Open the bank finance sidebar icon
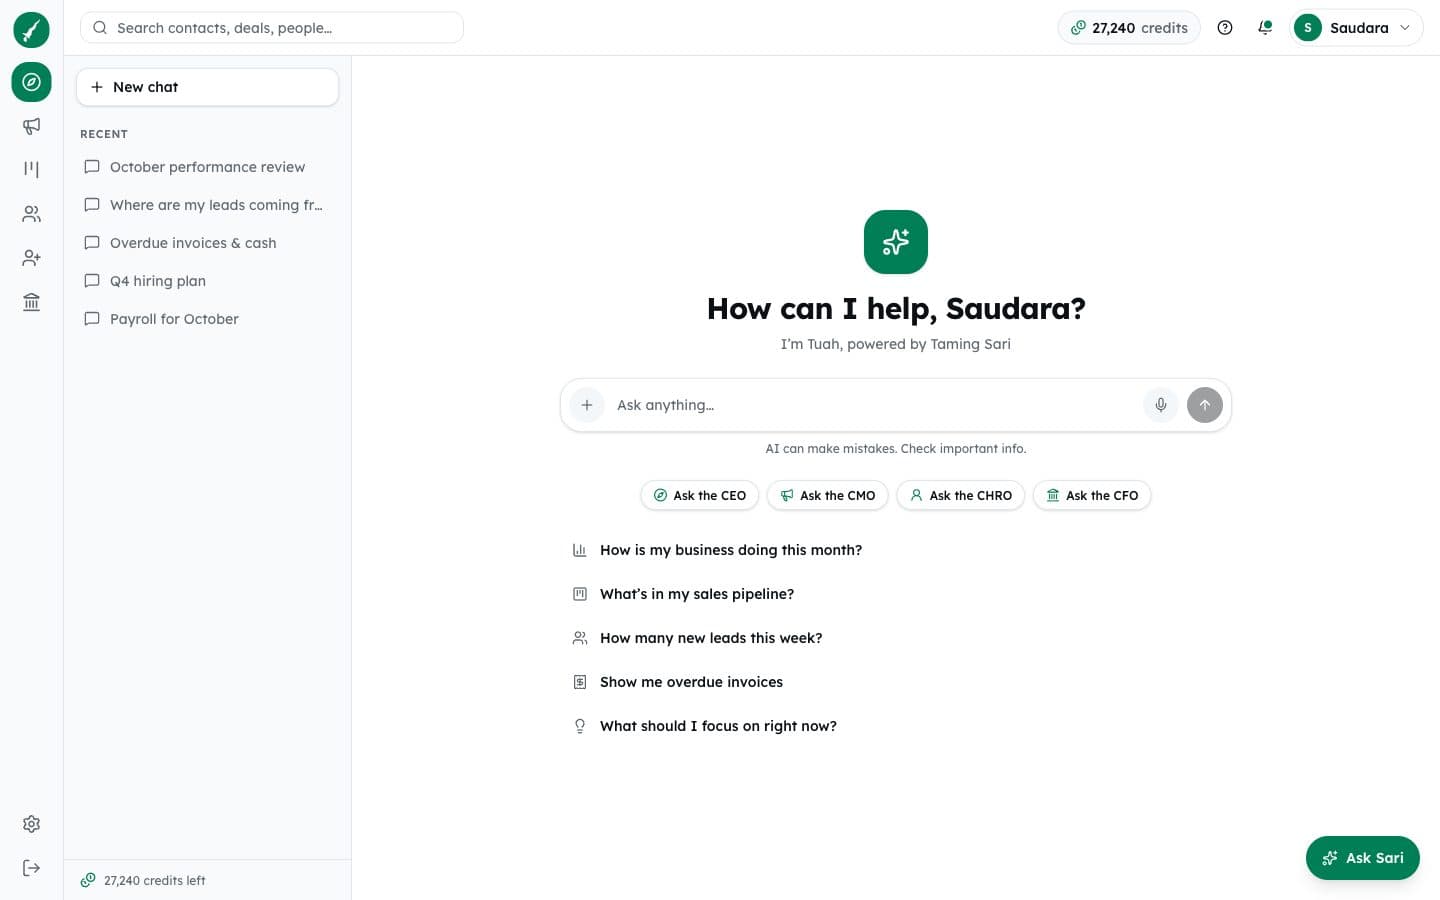Screen dimensions: 1440x900 tap(31, 302)
